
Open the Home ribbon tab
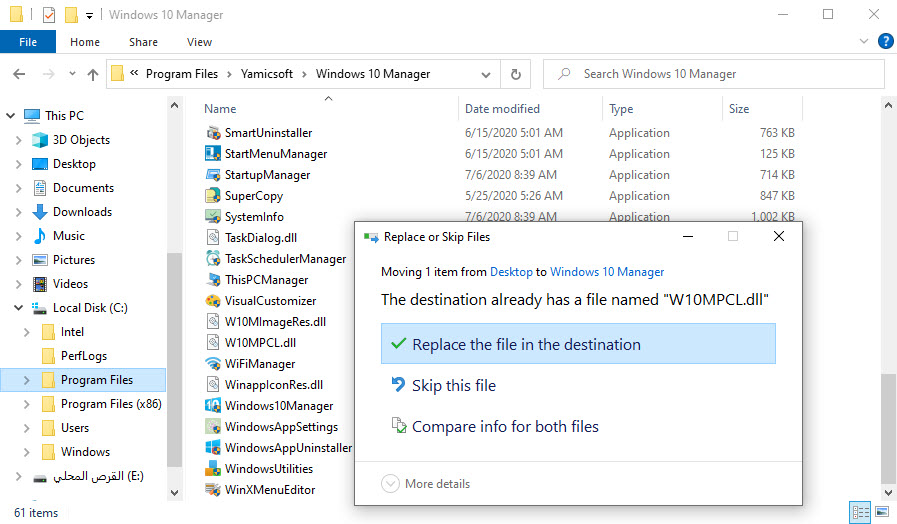(85, 42)
